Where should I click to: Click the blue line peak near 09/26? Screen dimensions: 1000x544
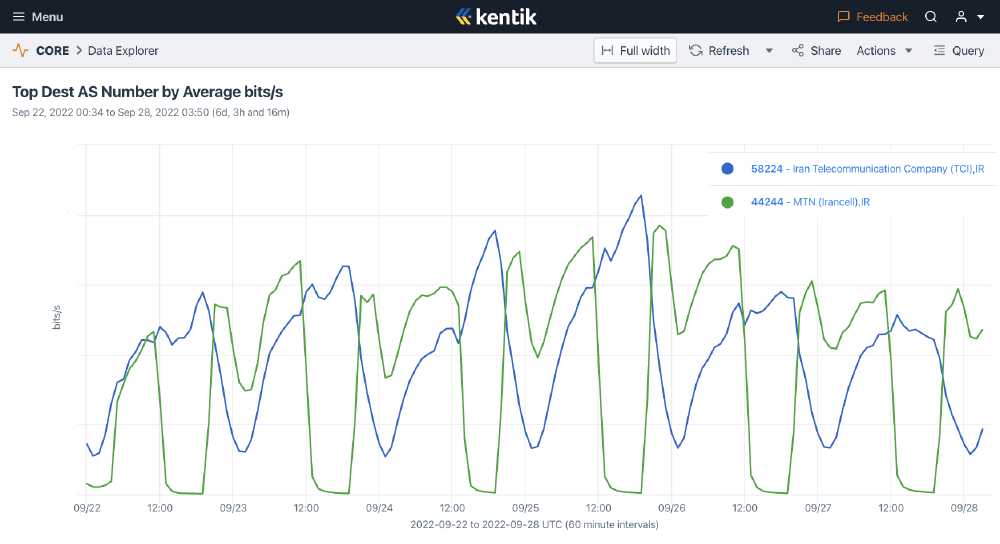tap(637, 197)
